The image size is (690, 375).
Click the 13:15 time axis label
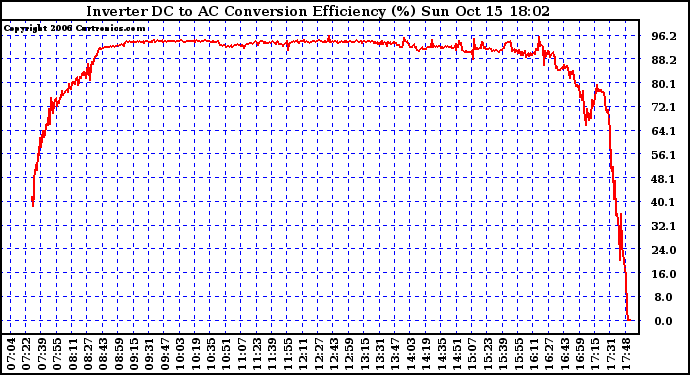pos(364,354)
